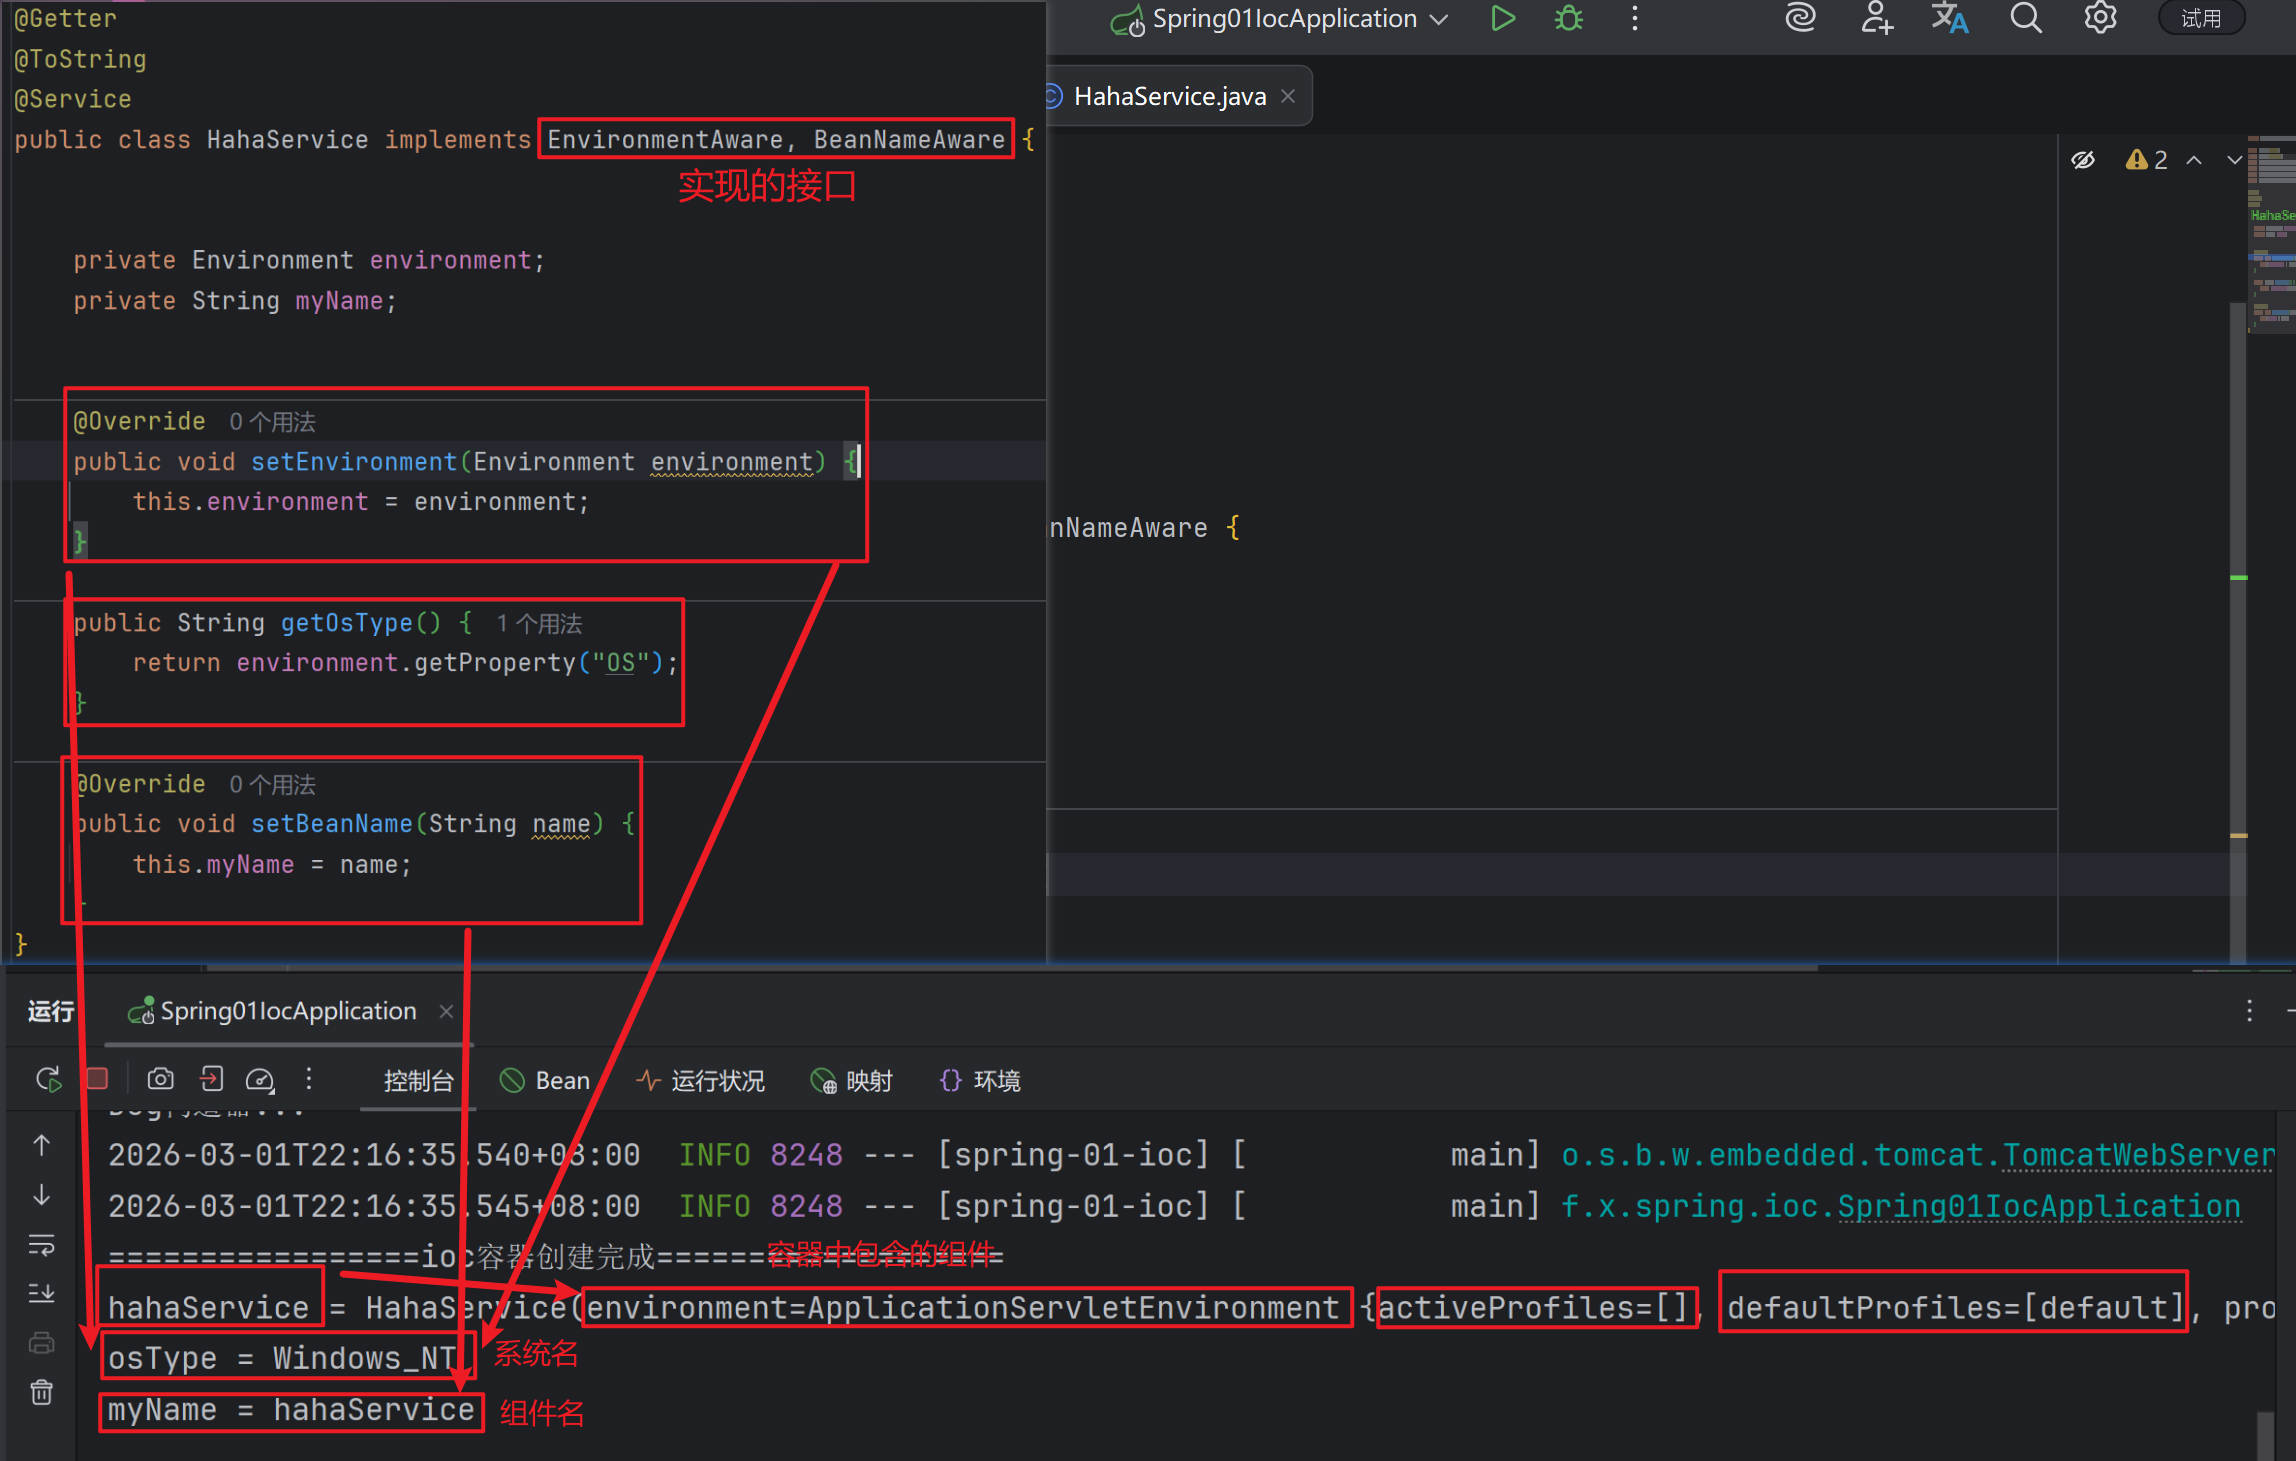Rerun Spring01IocApplication in the run panel
The width and height of the screenshot is (2296, 1461).
[47, 1080]
